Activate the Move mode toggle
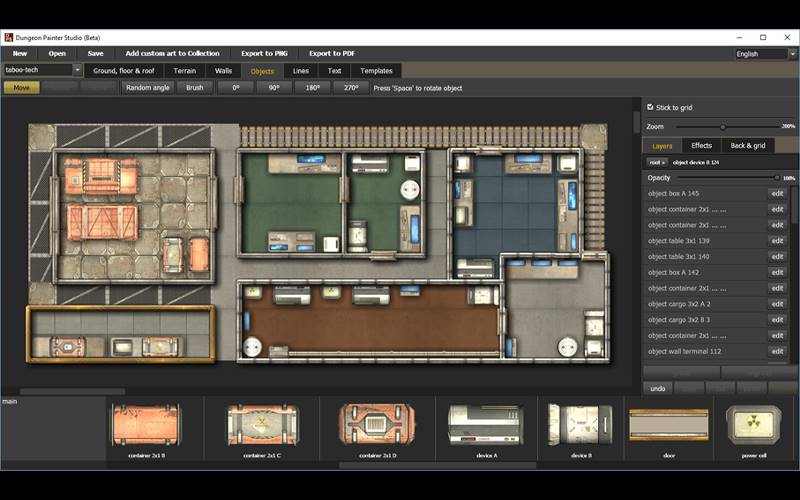 pyautogui.click(x=21, y=88)
